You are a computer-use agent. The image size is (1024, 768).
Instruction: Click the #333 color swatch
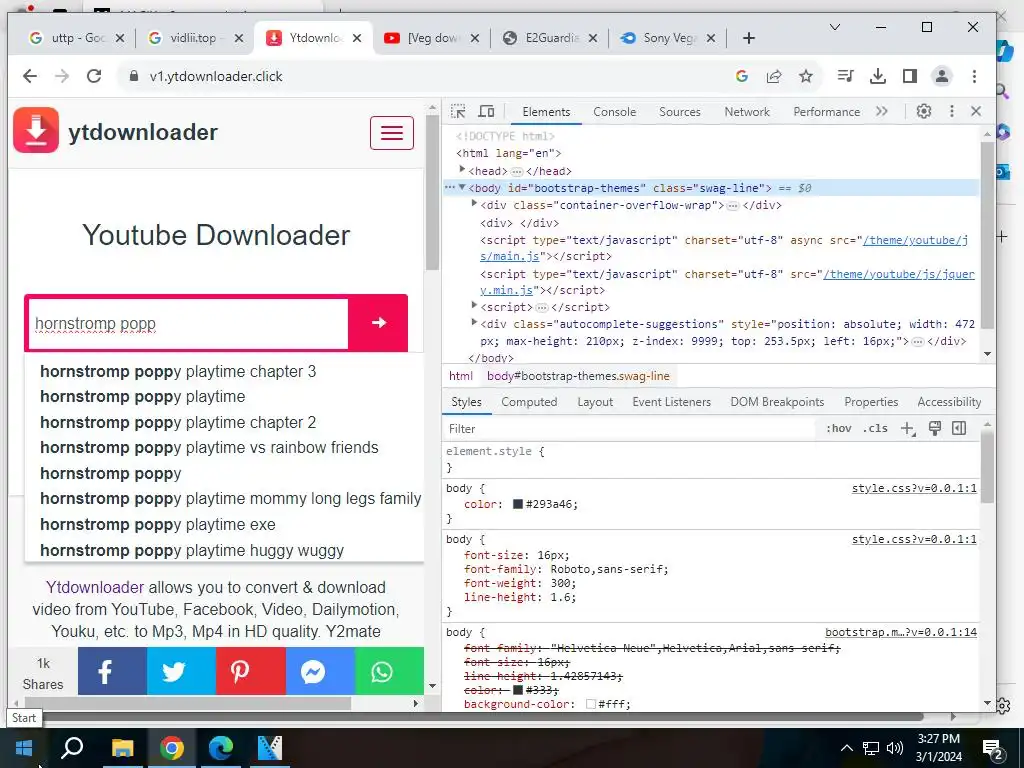[x=518, y=690]
